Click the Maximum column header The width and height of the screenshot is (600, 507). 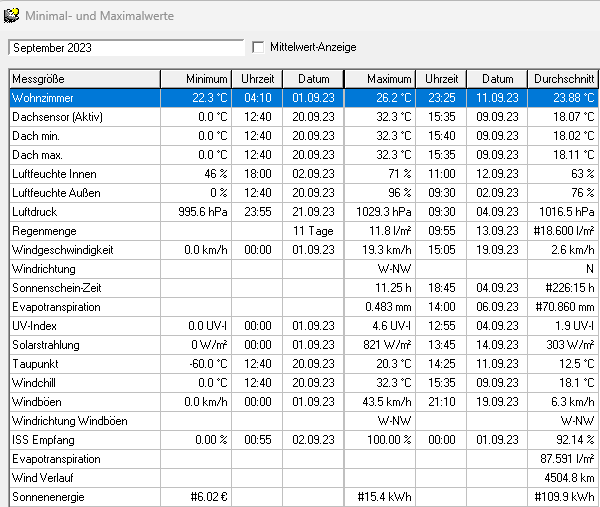pyautogui.click(x=380, y=79)
